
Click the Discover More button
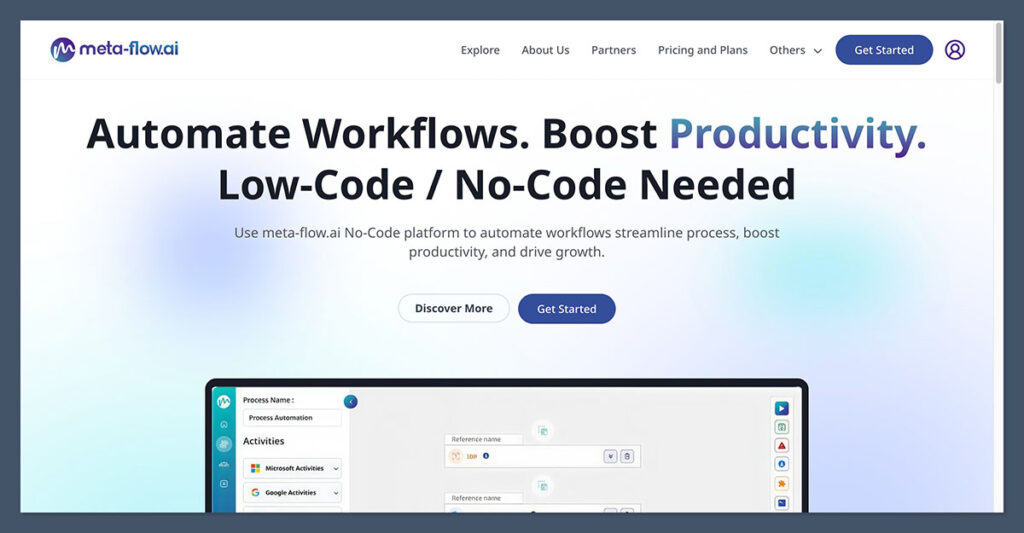point(454,308)
